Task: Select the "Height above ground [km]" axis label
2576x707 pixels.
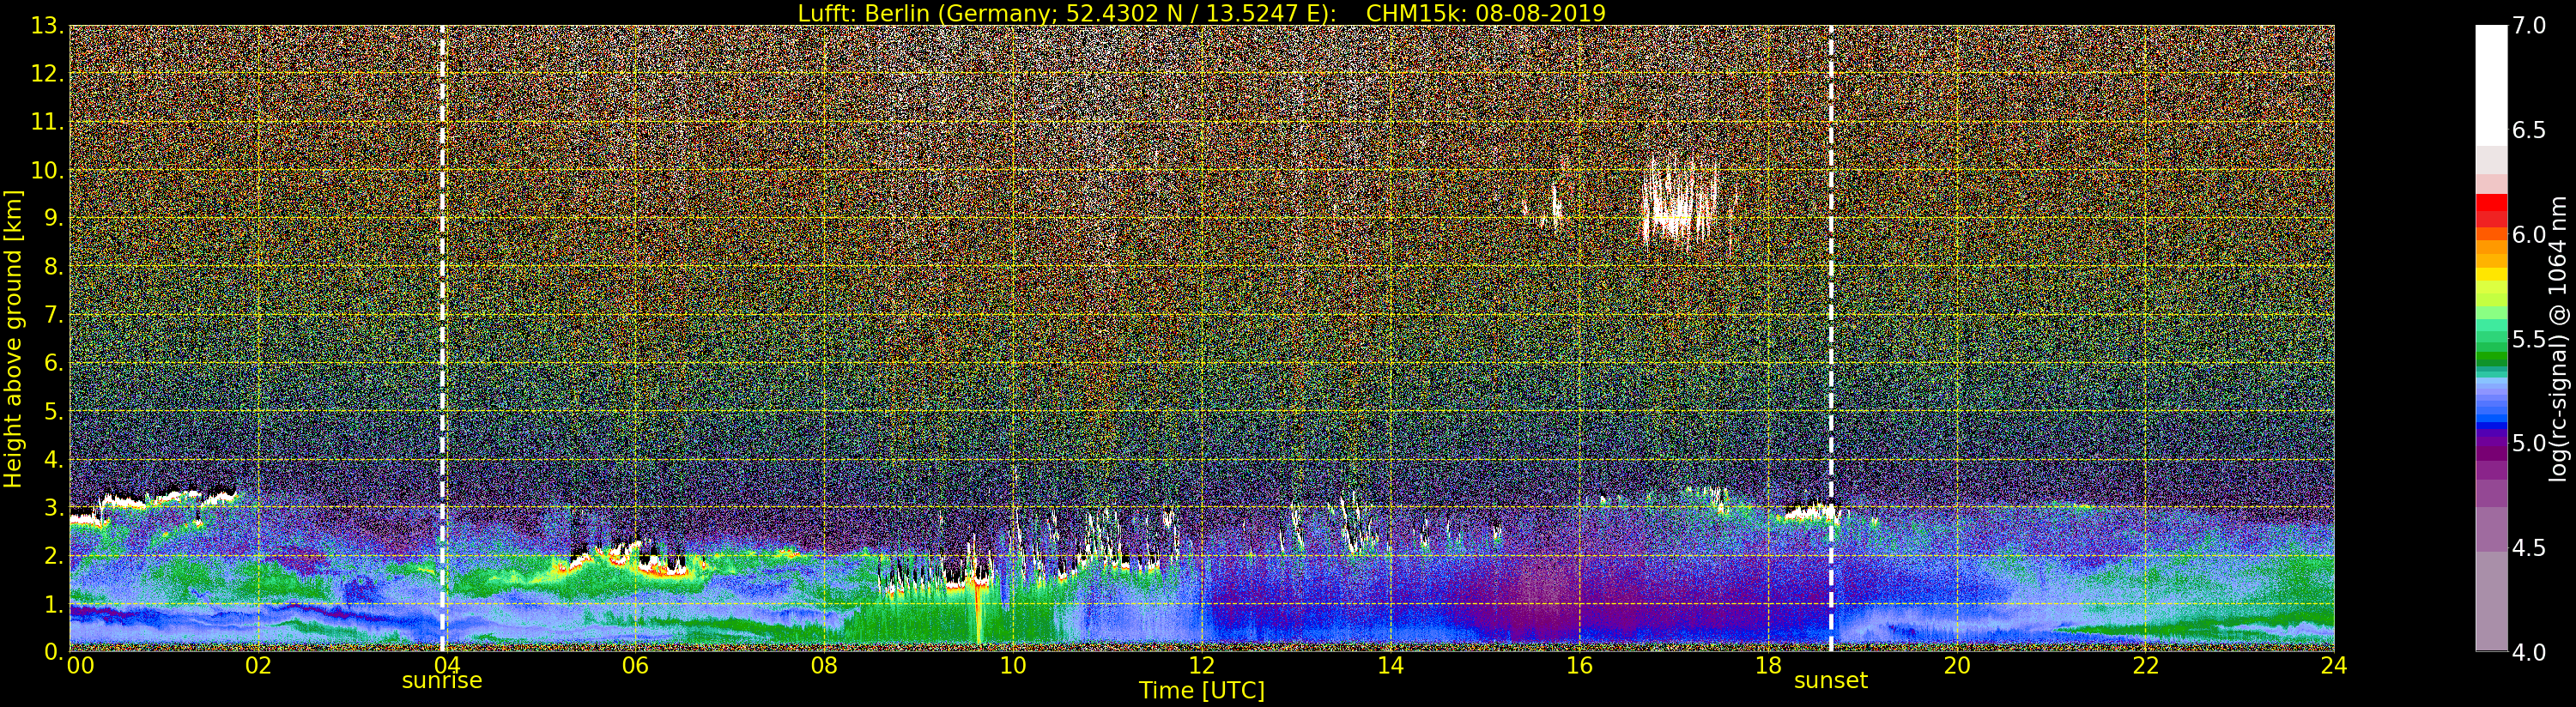Action: (13, 339)
